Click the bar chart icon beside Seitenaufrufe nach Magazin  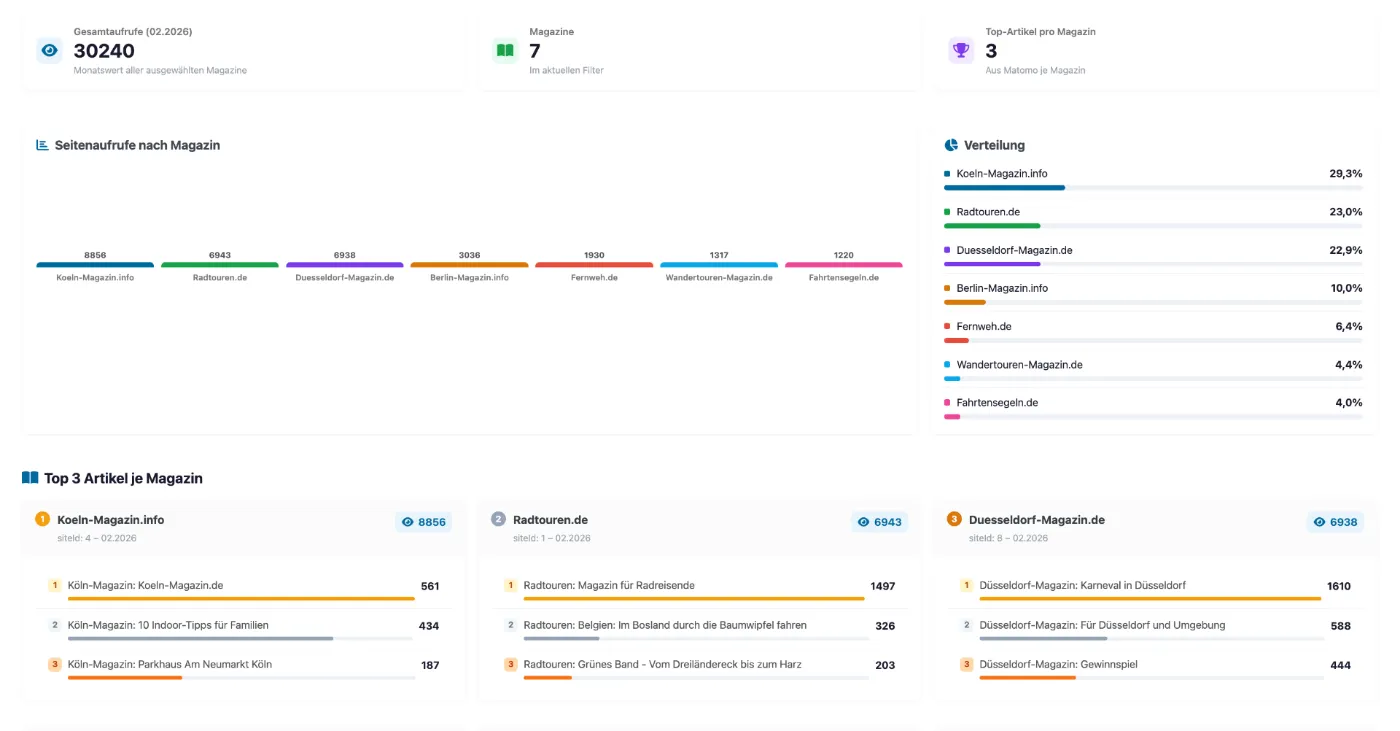point(43,145)
